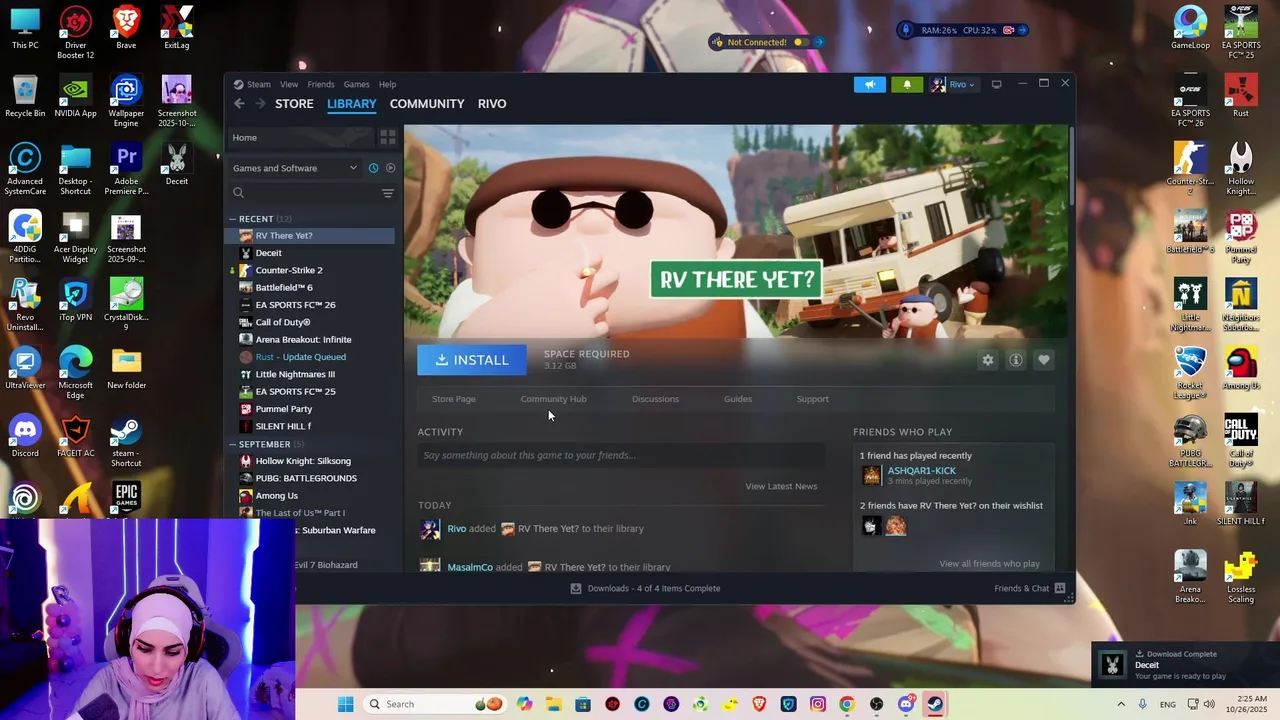Switch library to grid collections view icon
1280x720 pixels.
(x=388, y=137)
